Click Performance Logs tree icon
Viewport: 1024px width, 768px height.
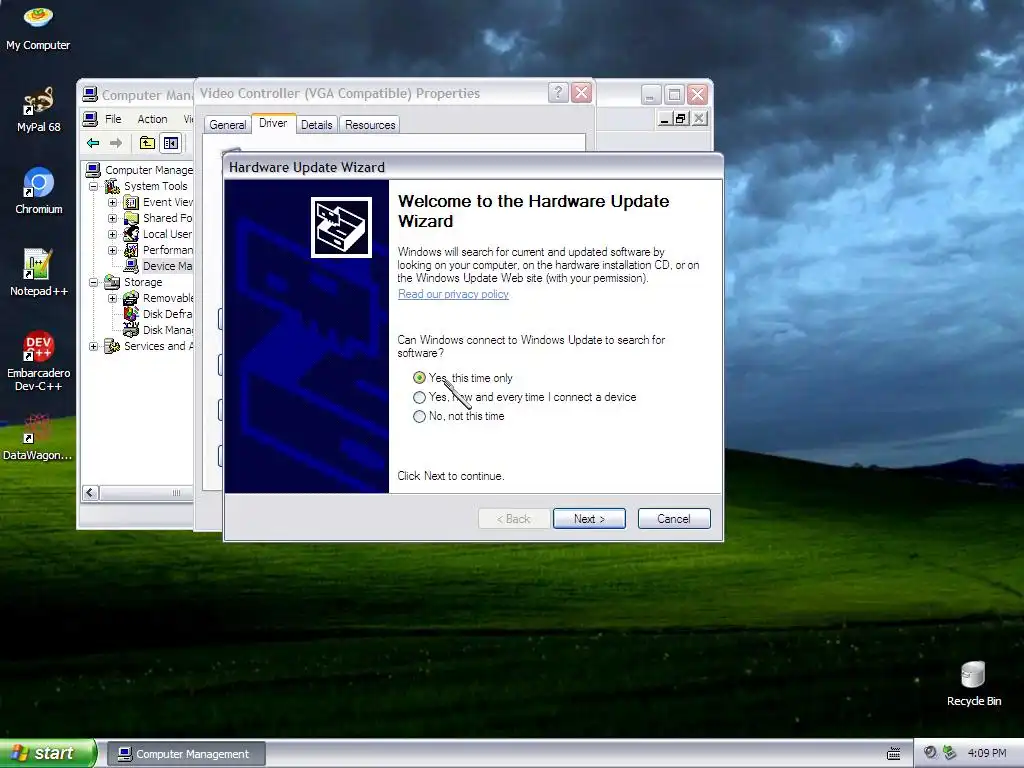click(x=131, y=250)
